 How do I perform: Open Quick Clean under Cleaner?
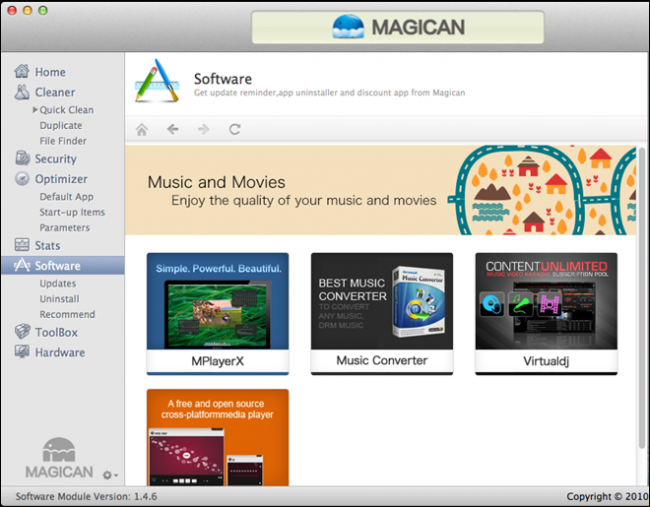coord(66,110)
